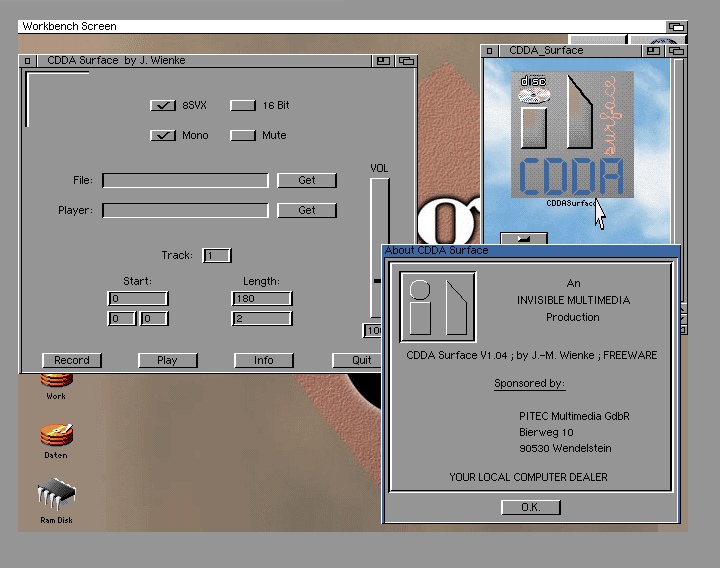The height and width of the screenshot is (568, 720).
Task: Select the Work disk icon
Action: click(x=56, y=381)
